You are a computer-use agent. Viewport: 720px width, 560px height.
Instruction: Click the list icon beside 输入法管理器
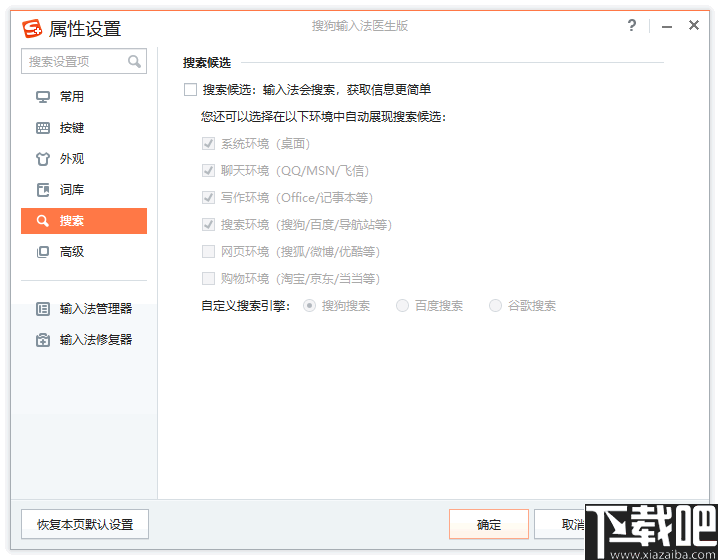coord(43,309)
